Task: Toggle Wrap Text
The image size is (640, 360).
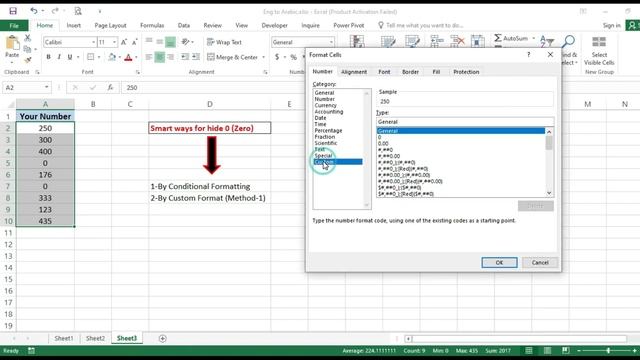Action: click(224, 42)
